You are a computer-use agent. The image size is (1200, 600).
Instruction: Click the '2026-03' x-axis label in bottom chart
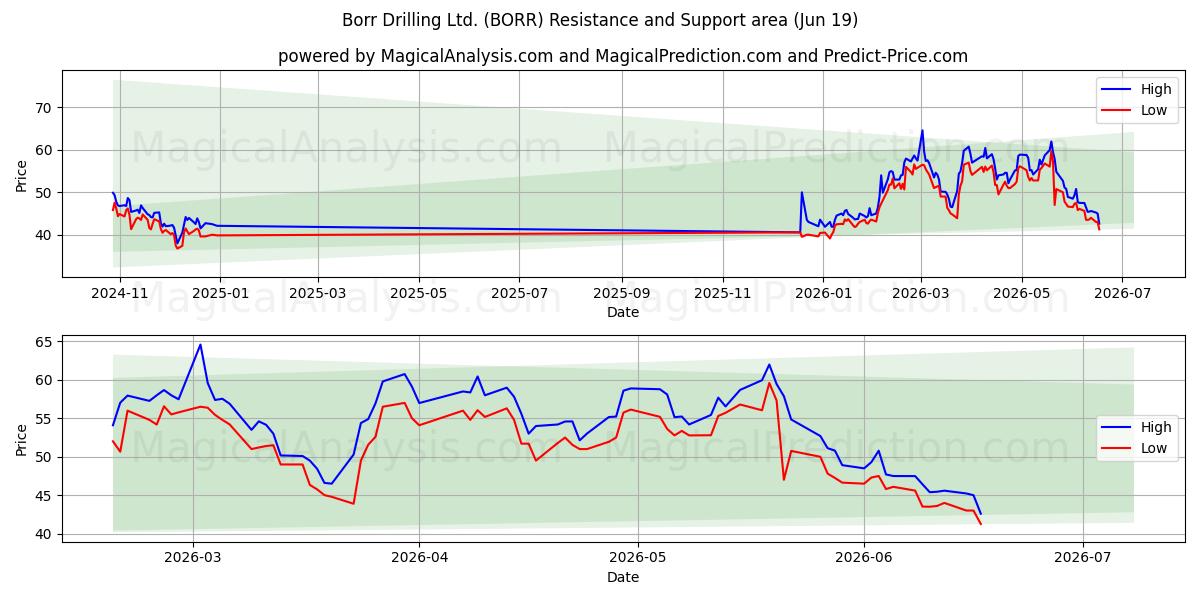point(193,559)
